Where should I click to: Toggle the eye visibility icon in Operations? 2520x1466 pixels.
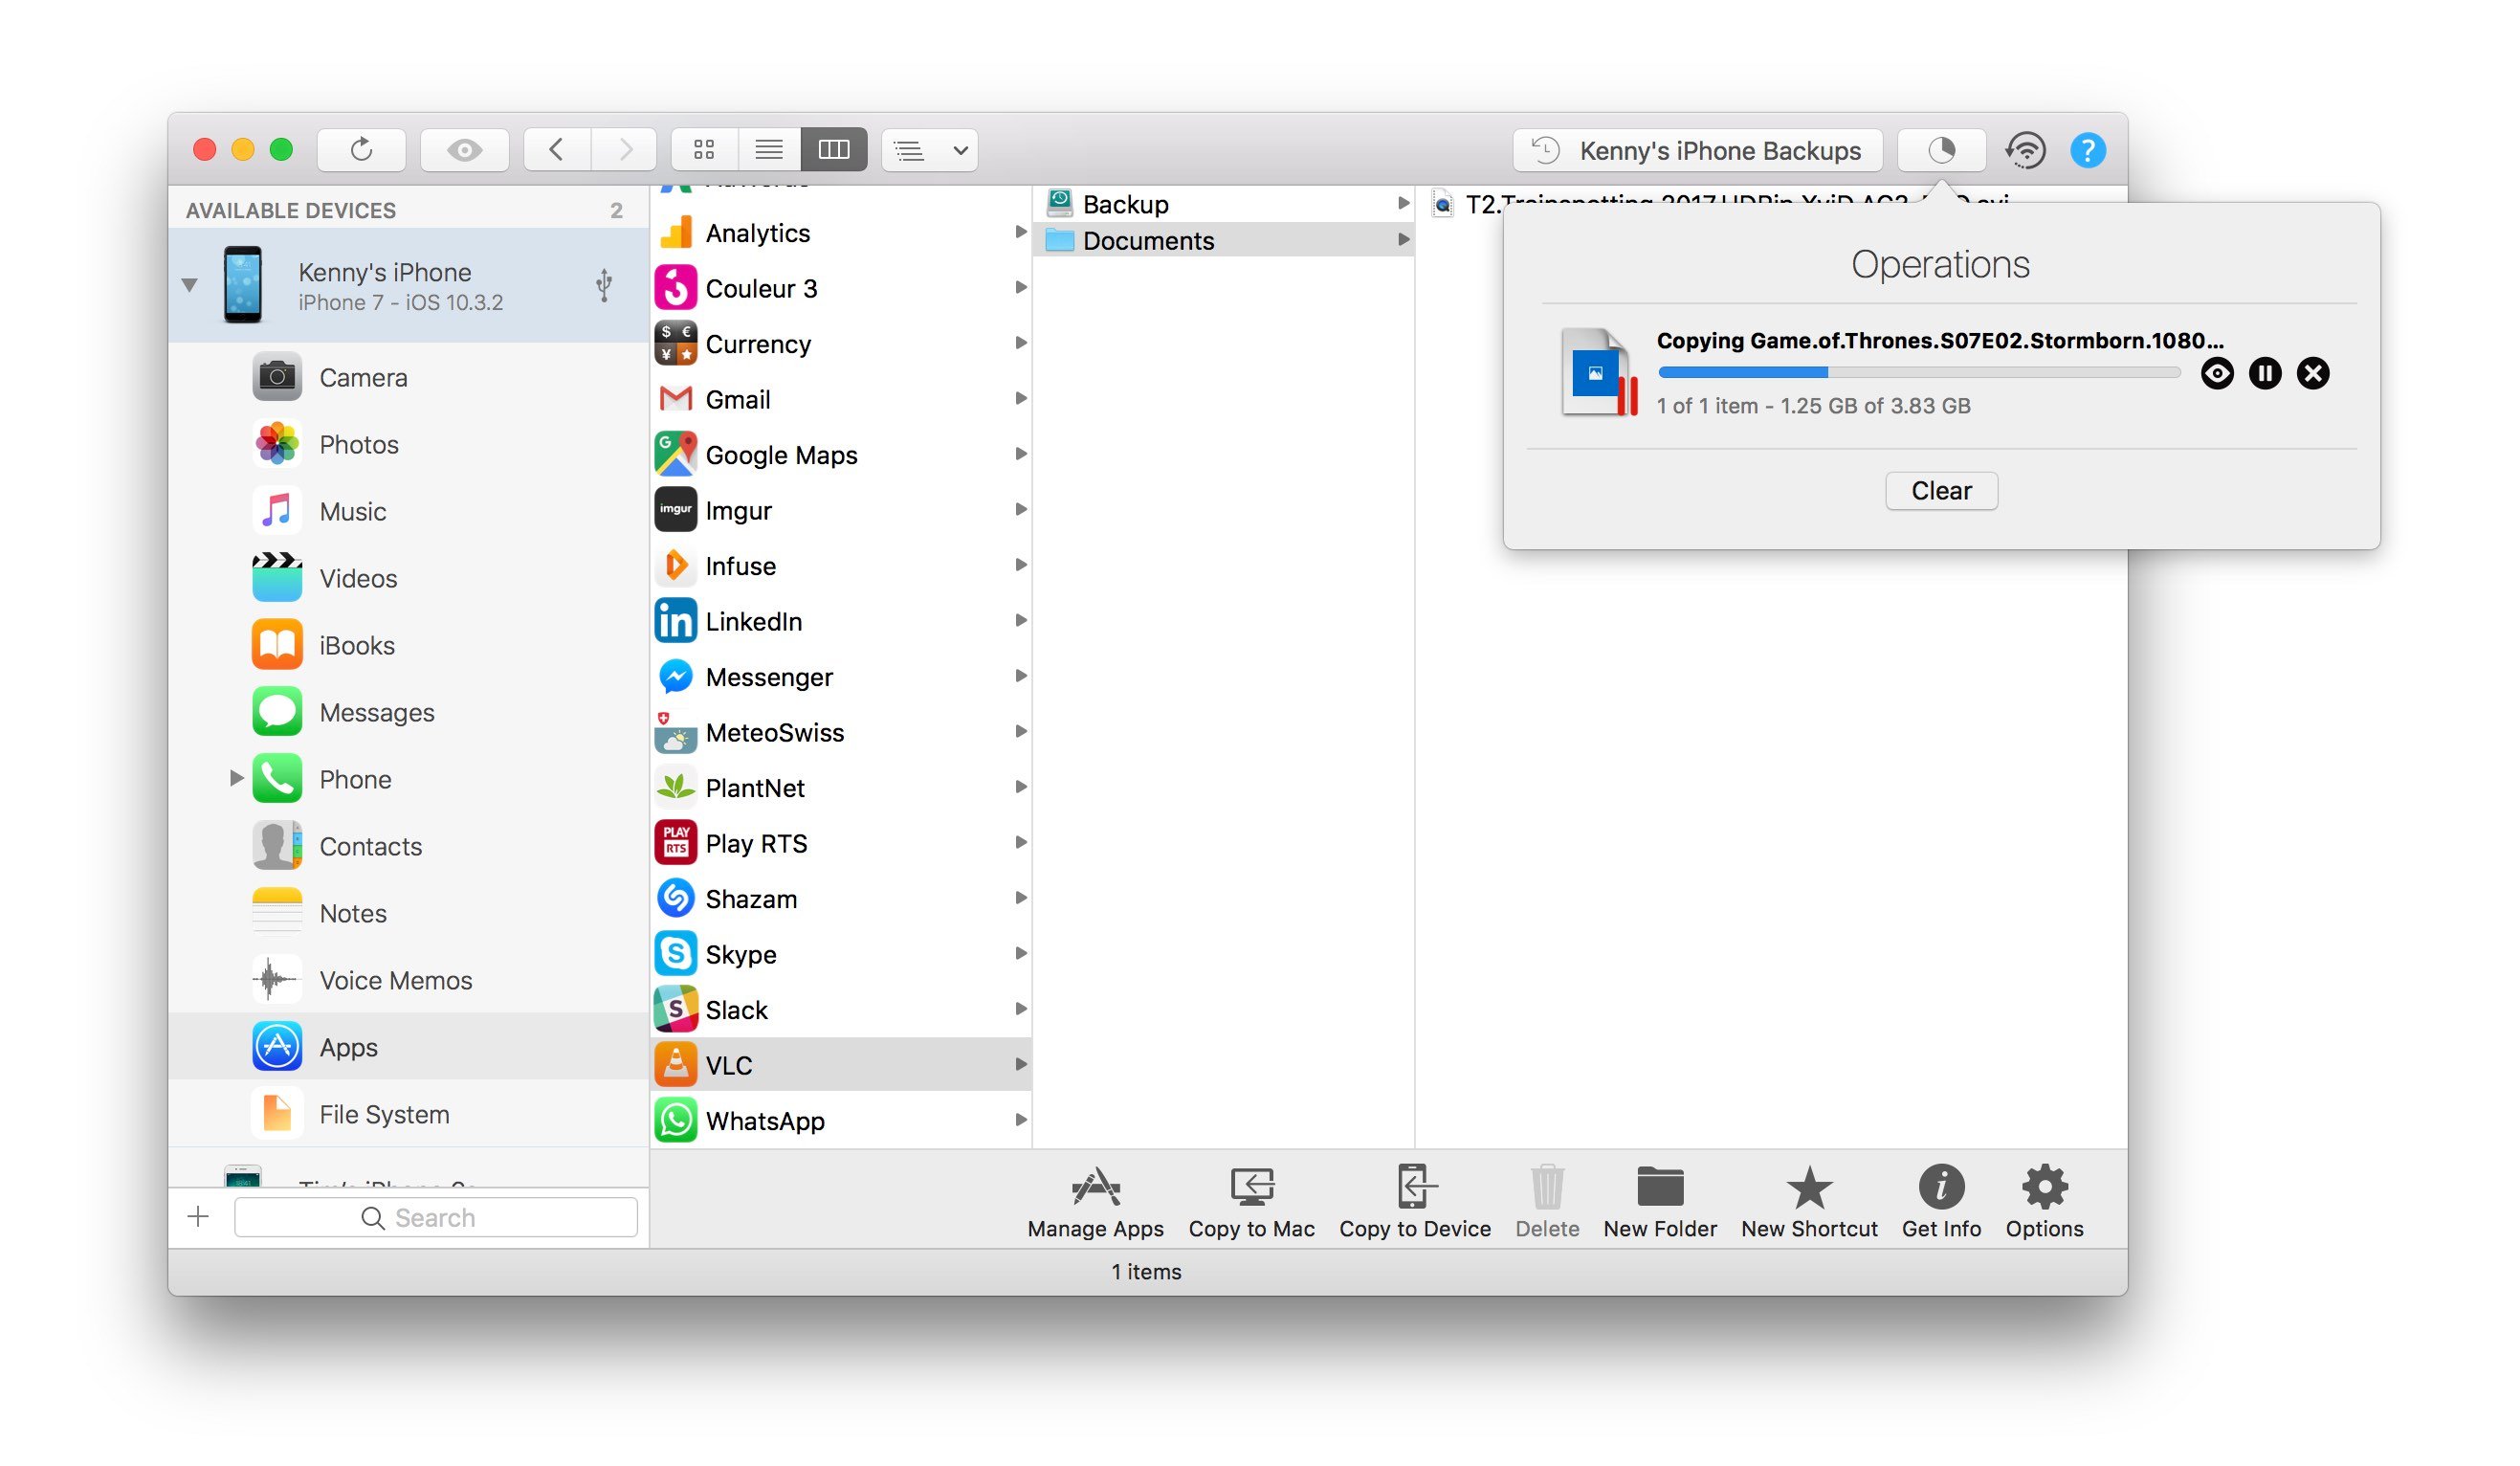click(x=2219, y=371)
